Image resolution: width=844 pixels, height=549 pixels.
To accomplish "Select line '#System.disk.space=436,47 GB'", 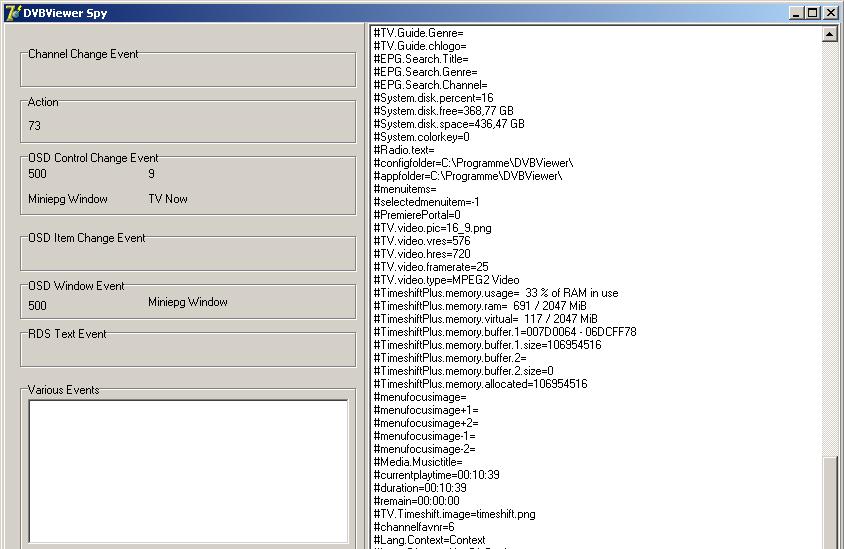I will point(449,124).
